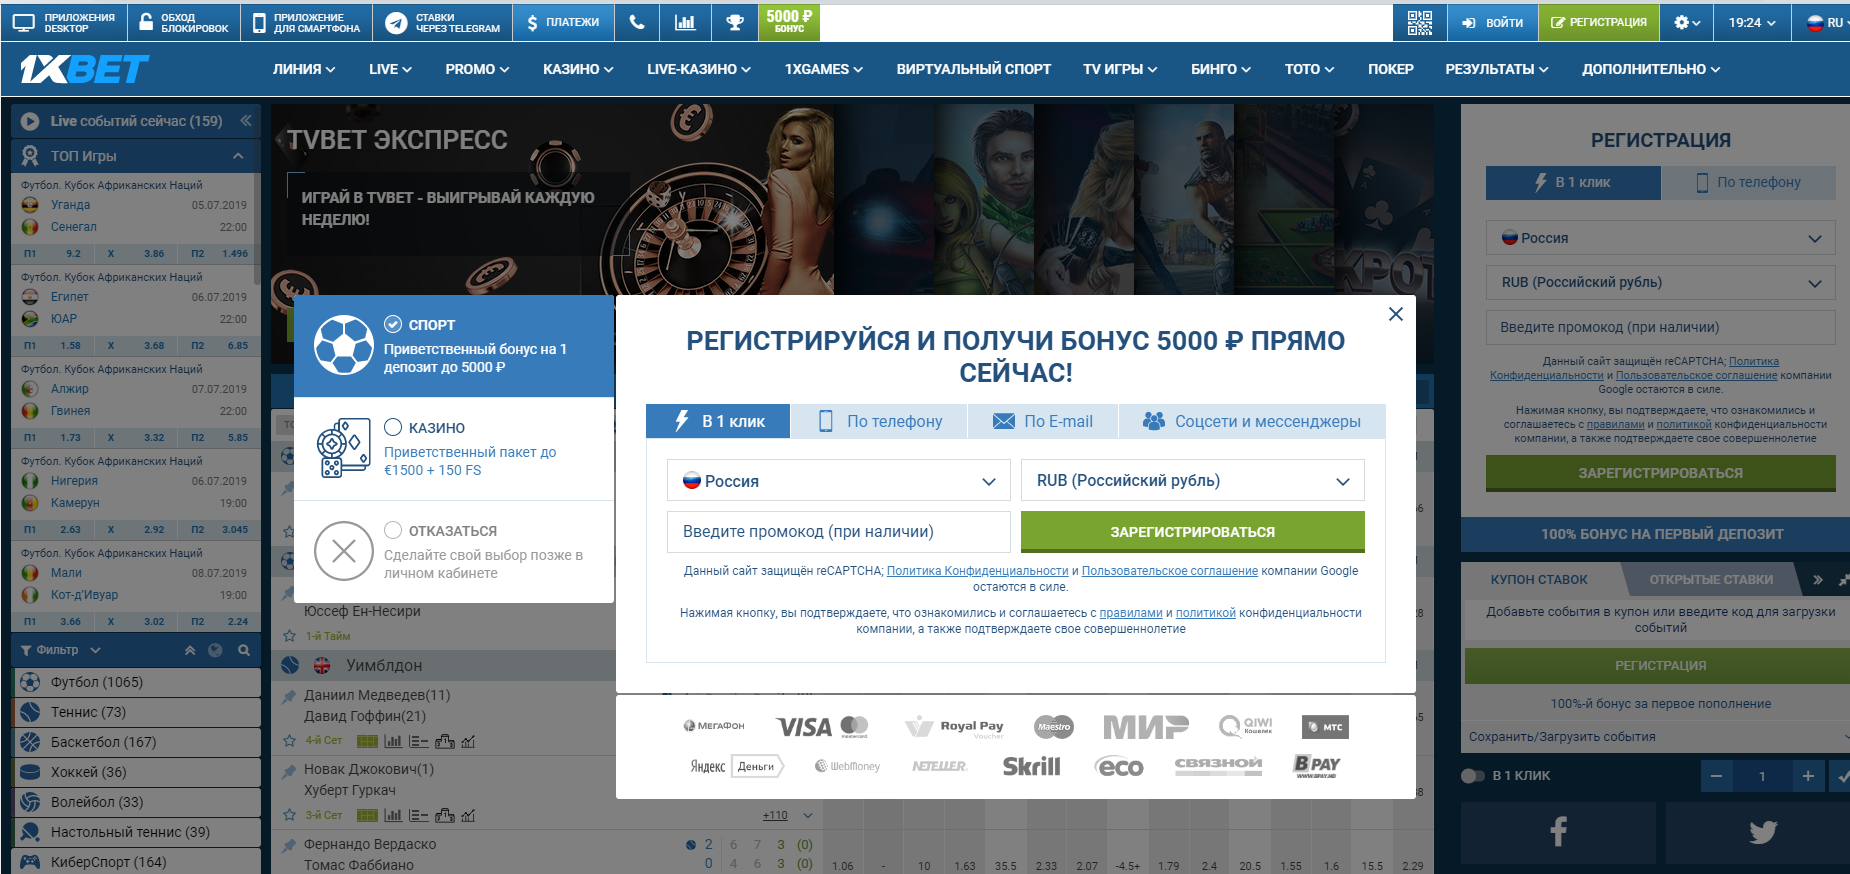Select the В 1 клик tab in popup

[x=718, y=421]
